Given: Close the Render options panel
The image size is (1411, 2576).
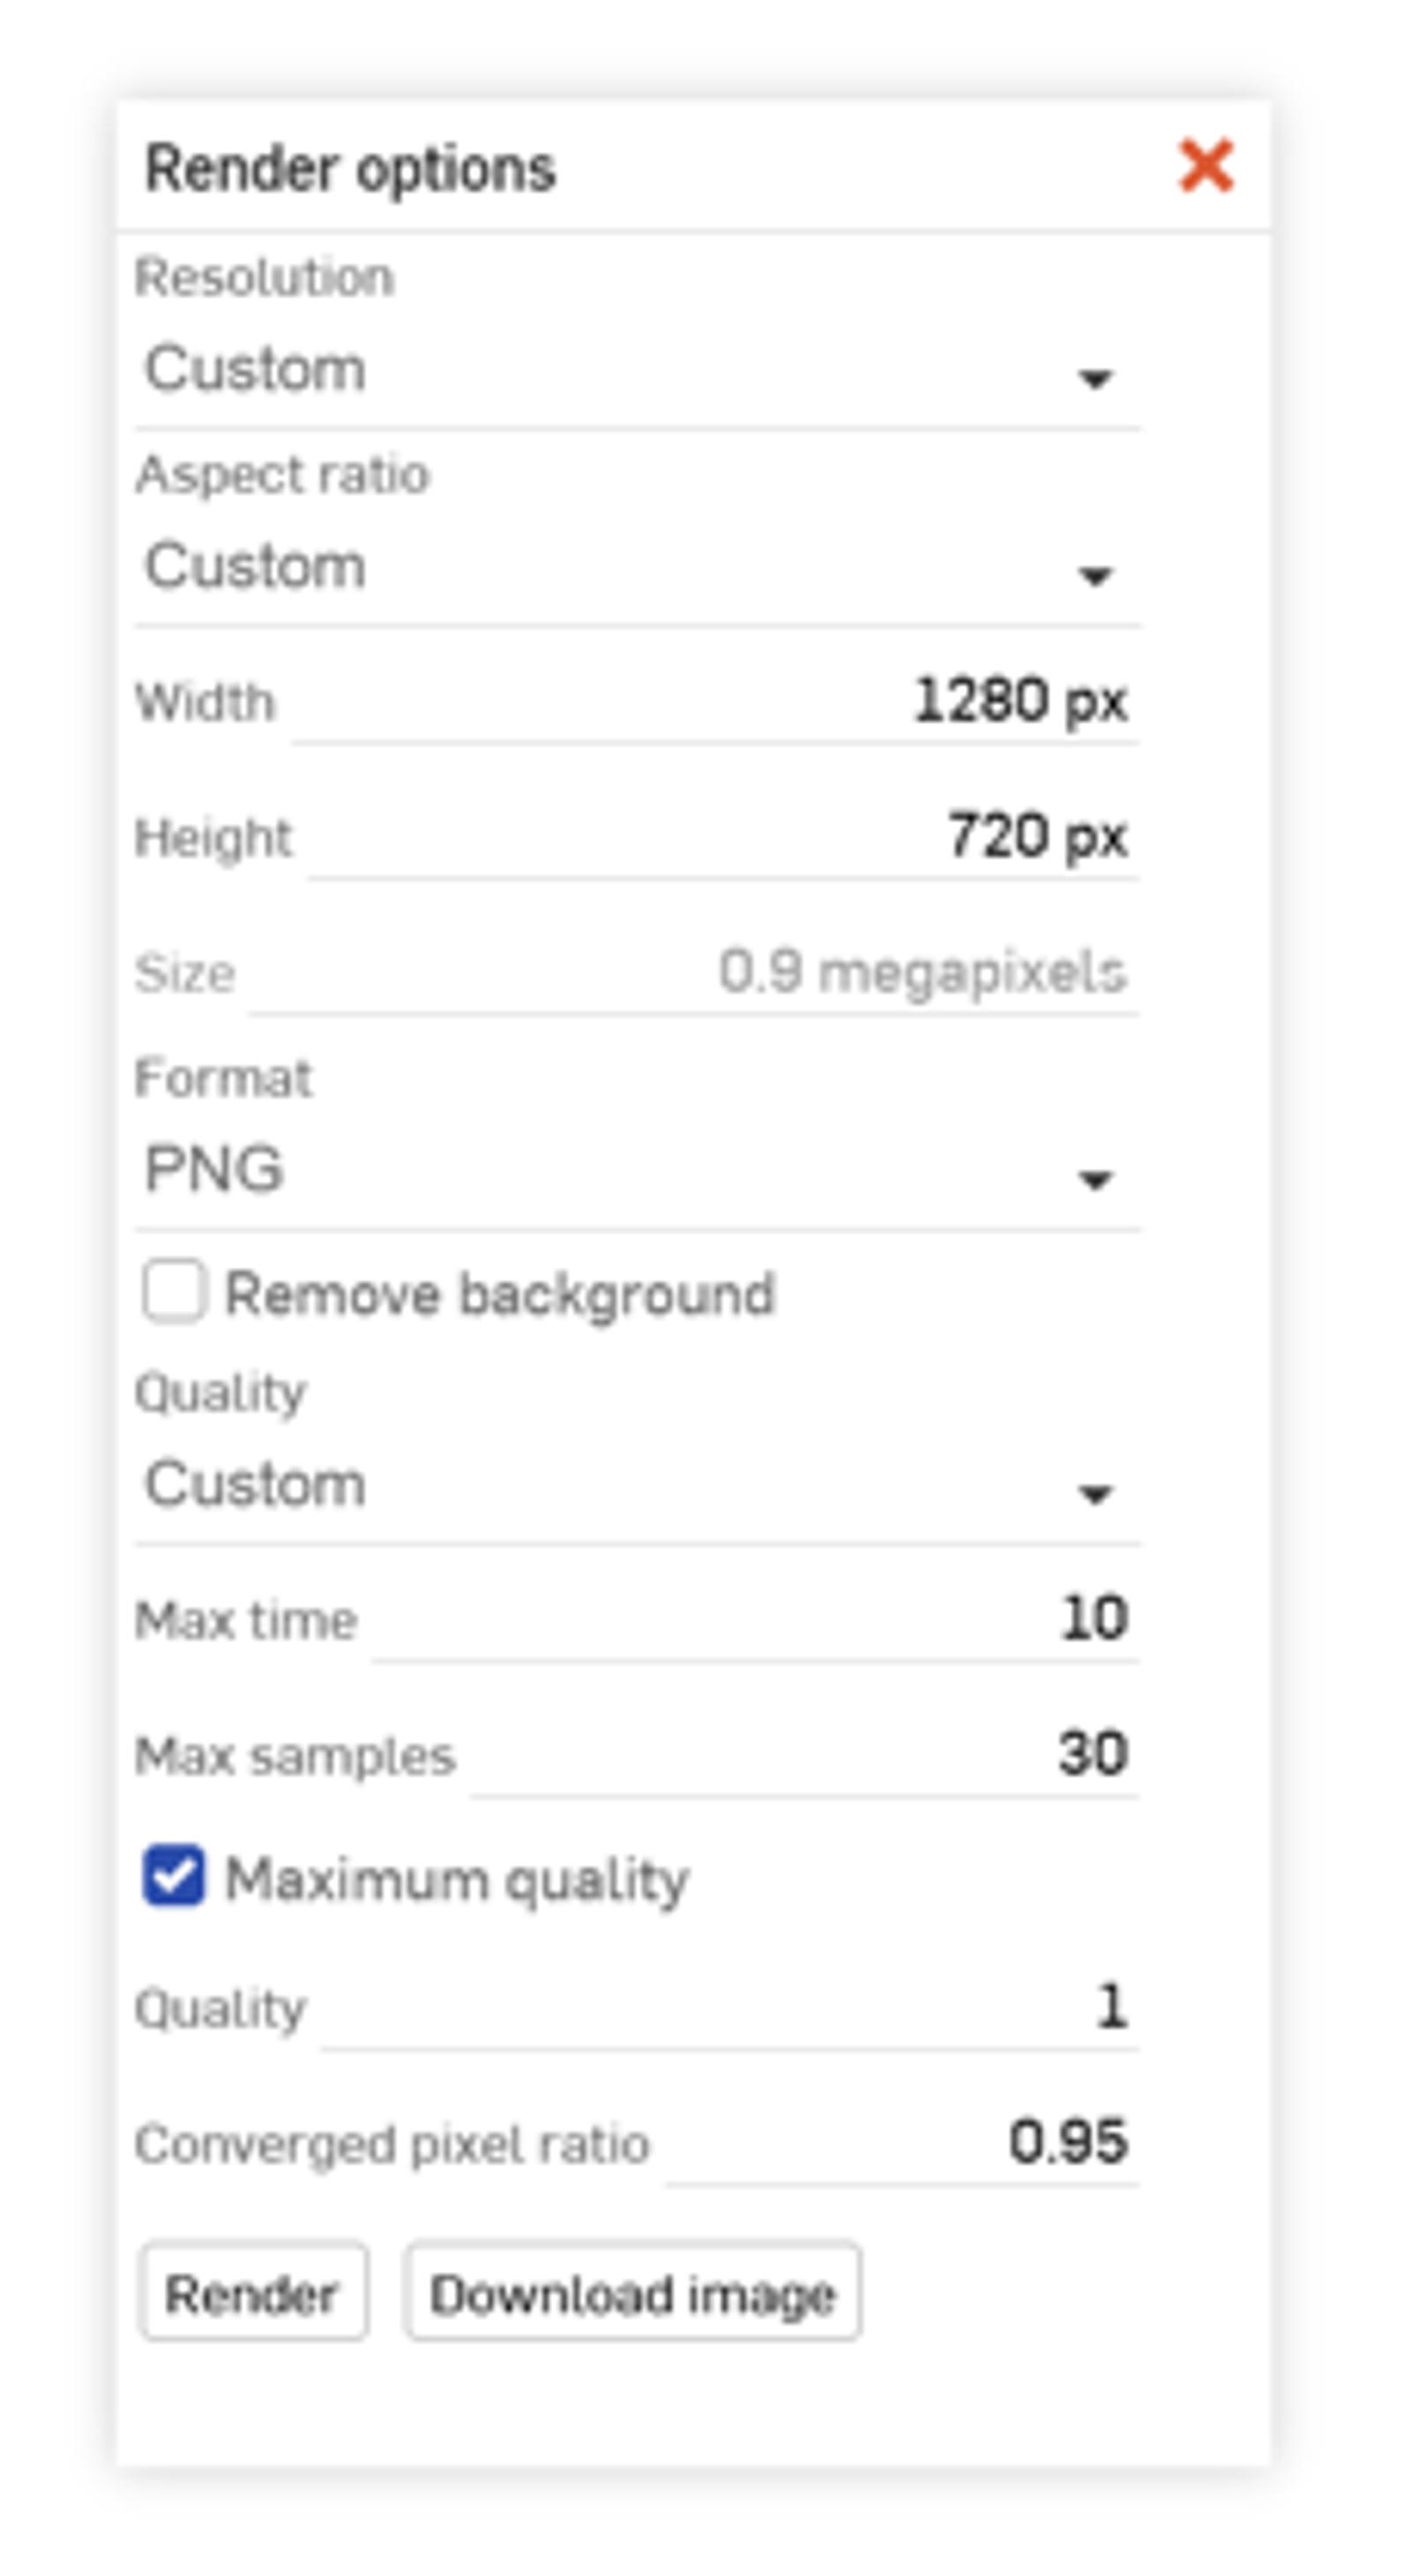Looking at the screenshot, I should [1205, 166].
